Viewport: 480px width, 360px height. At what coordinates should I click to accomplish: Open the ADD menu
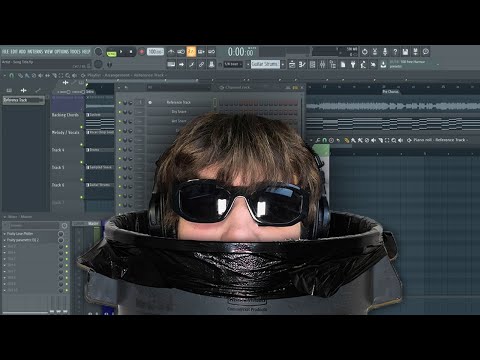click(22, 52)
